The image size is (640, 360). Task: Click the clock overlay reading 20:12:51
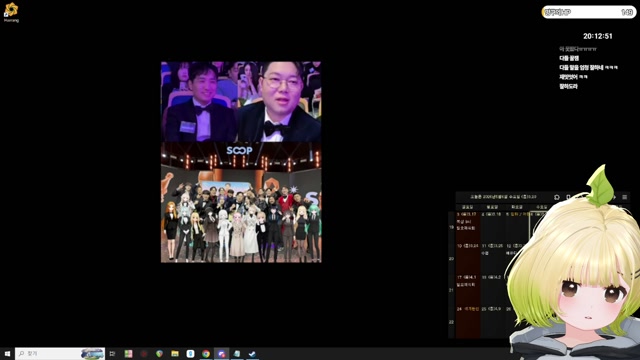[598, 36]
